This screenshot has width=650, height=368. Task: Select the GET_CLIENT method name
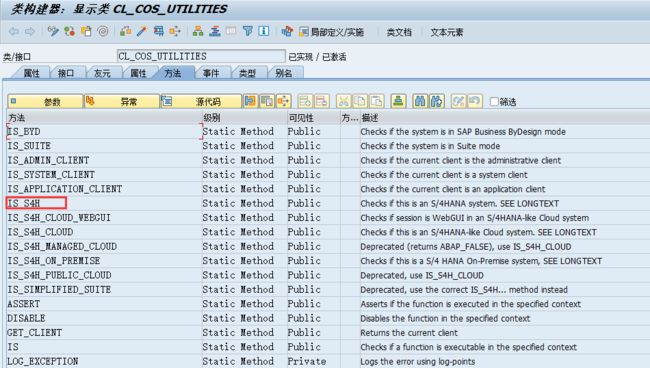34,333
